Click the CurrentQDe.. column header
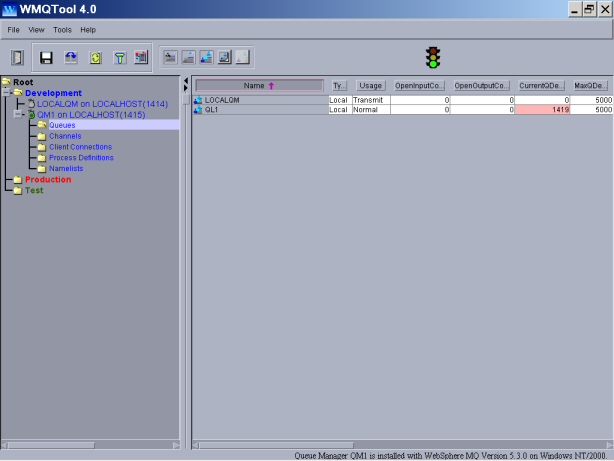This screenshot has height=461, width=614. 541,85
